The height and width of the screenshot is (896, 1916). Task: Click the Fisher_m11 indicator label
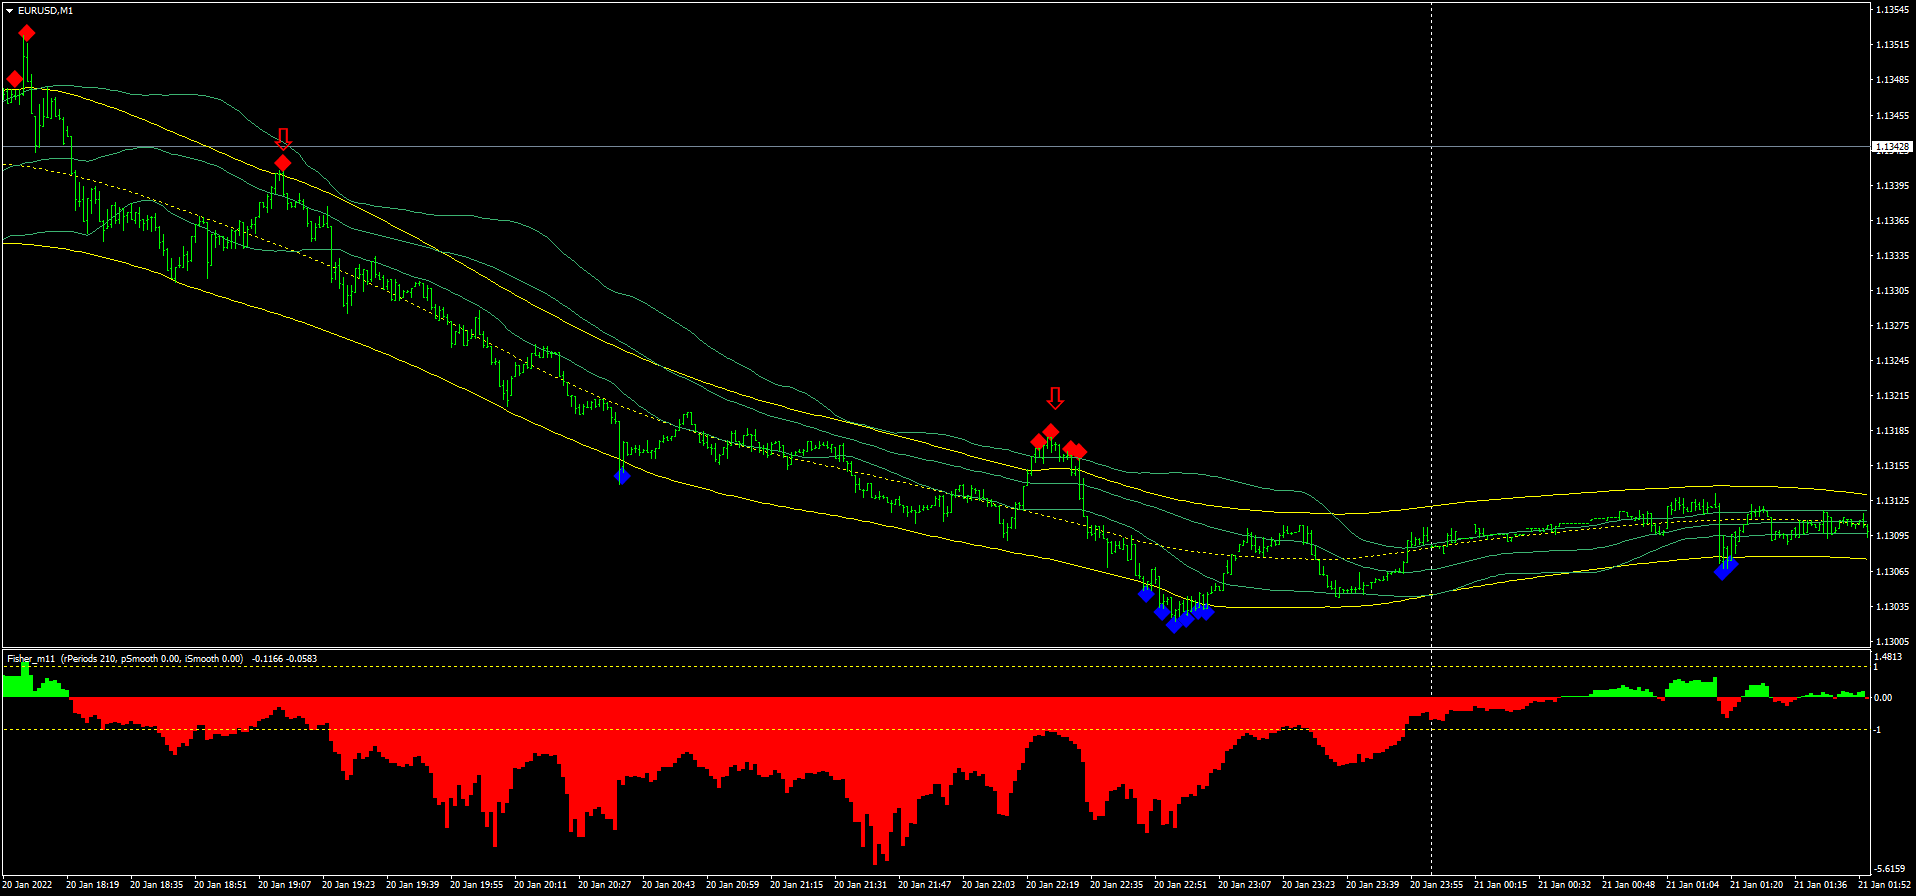30,659
